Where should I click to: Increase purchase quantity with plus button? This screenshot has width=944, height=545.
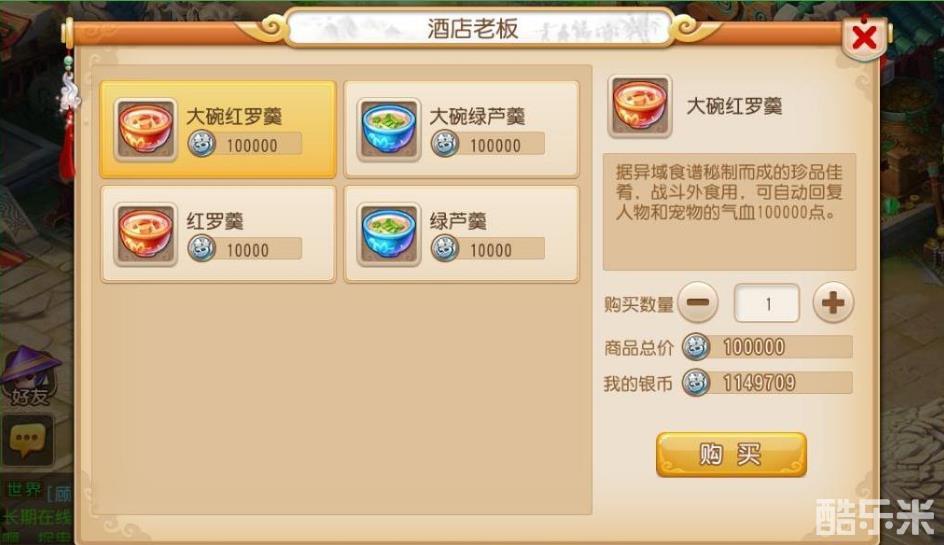click(x=833, y=302)
